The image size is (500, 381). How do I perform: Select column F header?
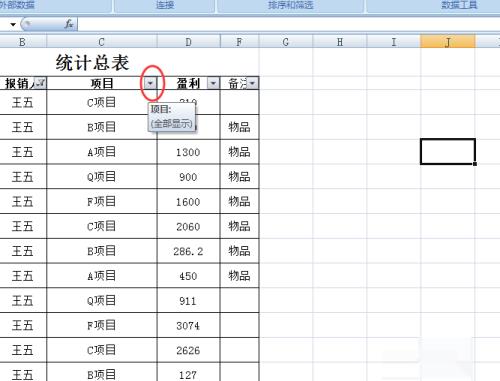[x=239, y=42]
